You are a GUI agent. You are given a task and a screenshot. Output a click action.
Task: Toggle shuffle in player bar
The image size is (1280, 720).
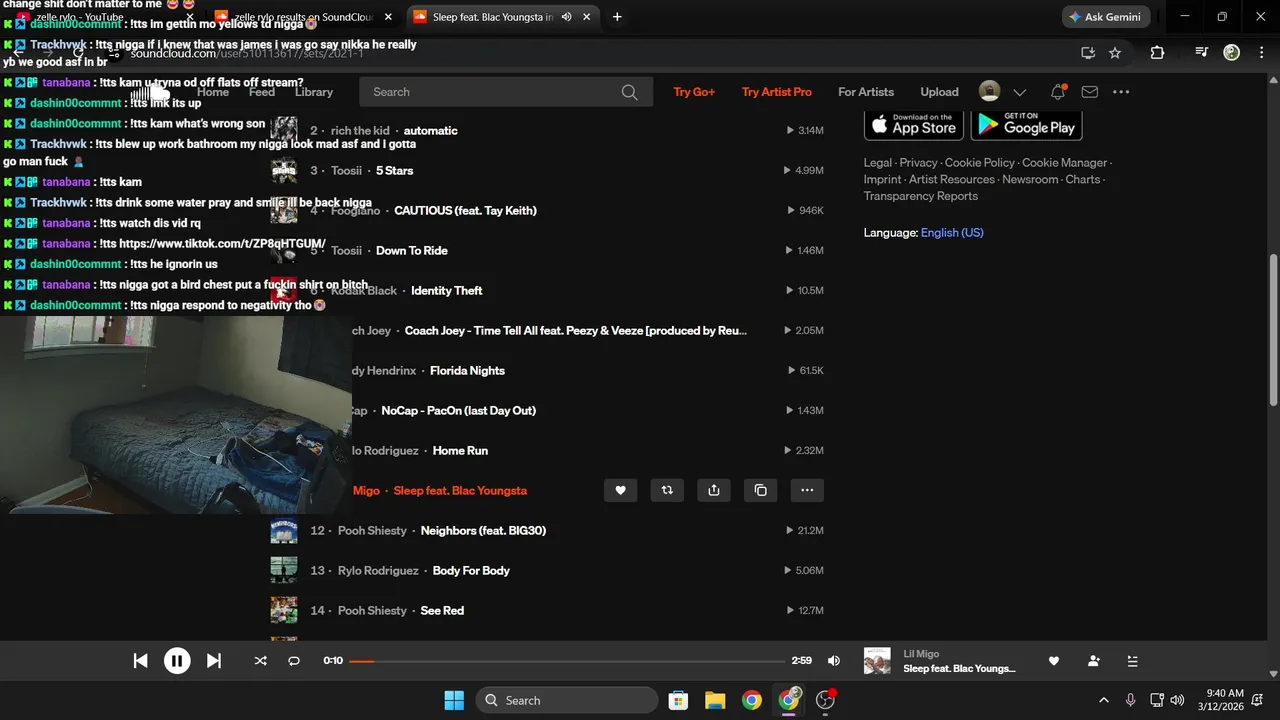pyautogui.click(x=260, y=660)
